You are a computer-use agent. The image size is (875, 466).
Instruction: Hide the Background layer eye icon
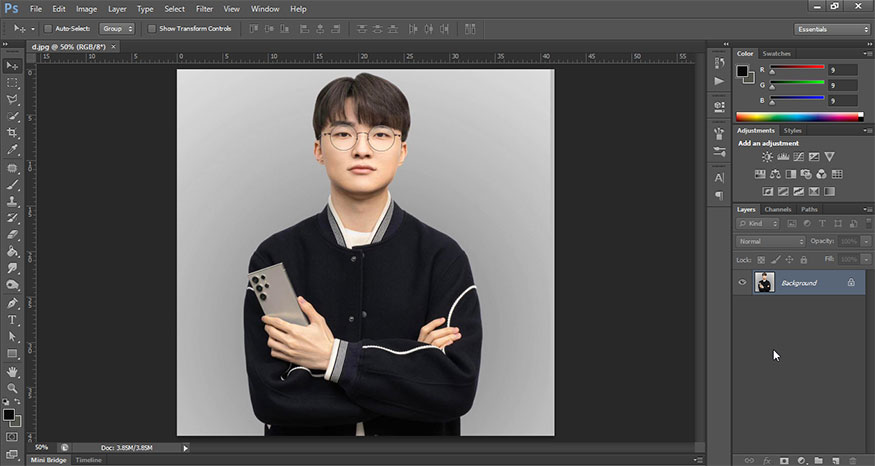(x=742, y=282)
